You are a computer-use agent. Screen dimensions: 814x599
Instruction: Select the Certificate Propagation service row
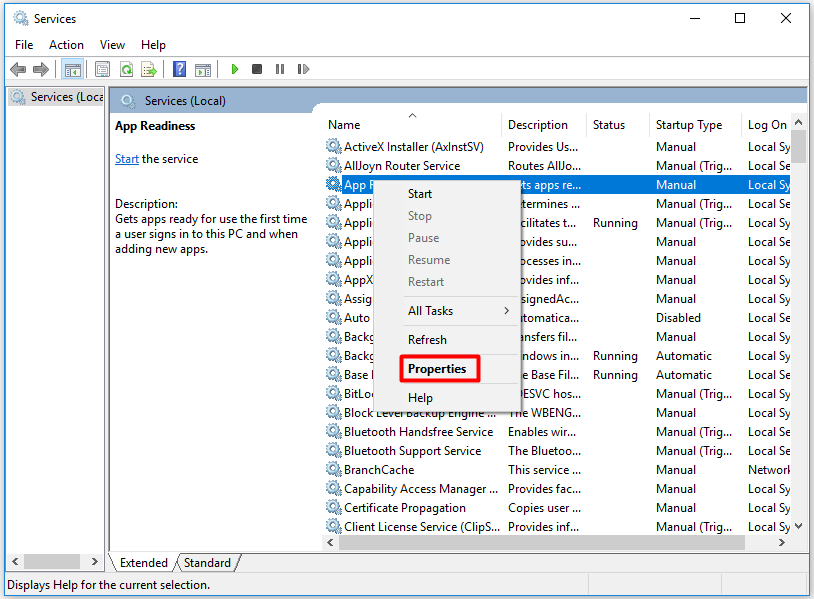coord(558,507)
